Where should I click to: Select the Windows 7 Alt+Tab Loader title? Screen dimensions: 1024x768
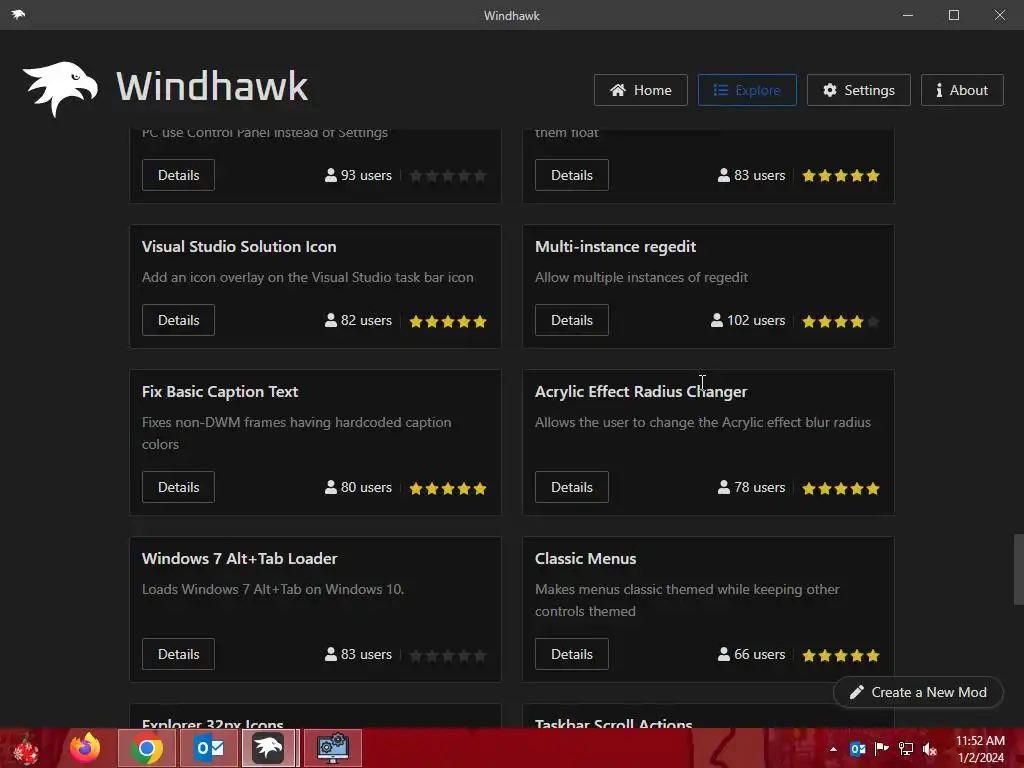(240, 559)
